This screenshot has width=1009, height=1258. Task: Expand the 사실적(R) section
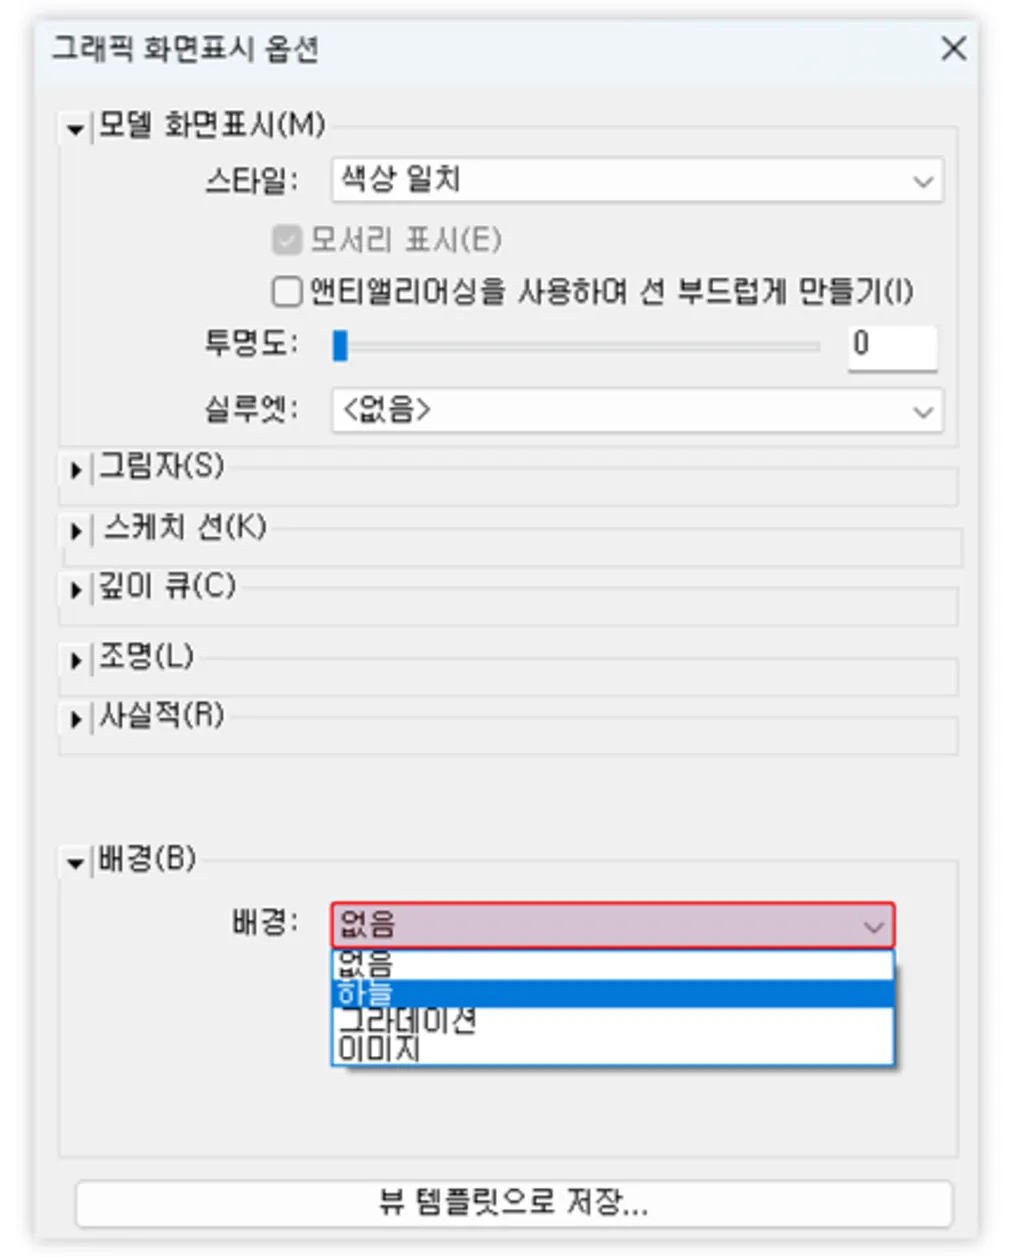point(75,719)
